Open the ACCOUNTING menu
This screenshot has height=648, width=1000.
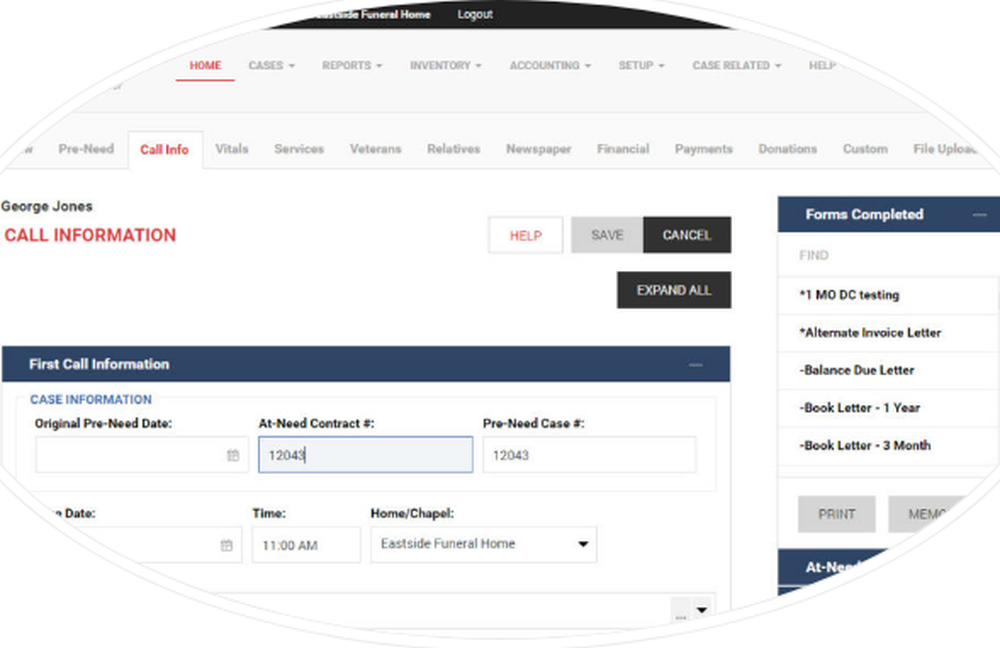(x=550, y=66)
